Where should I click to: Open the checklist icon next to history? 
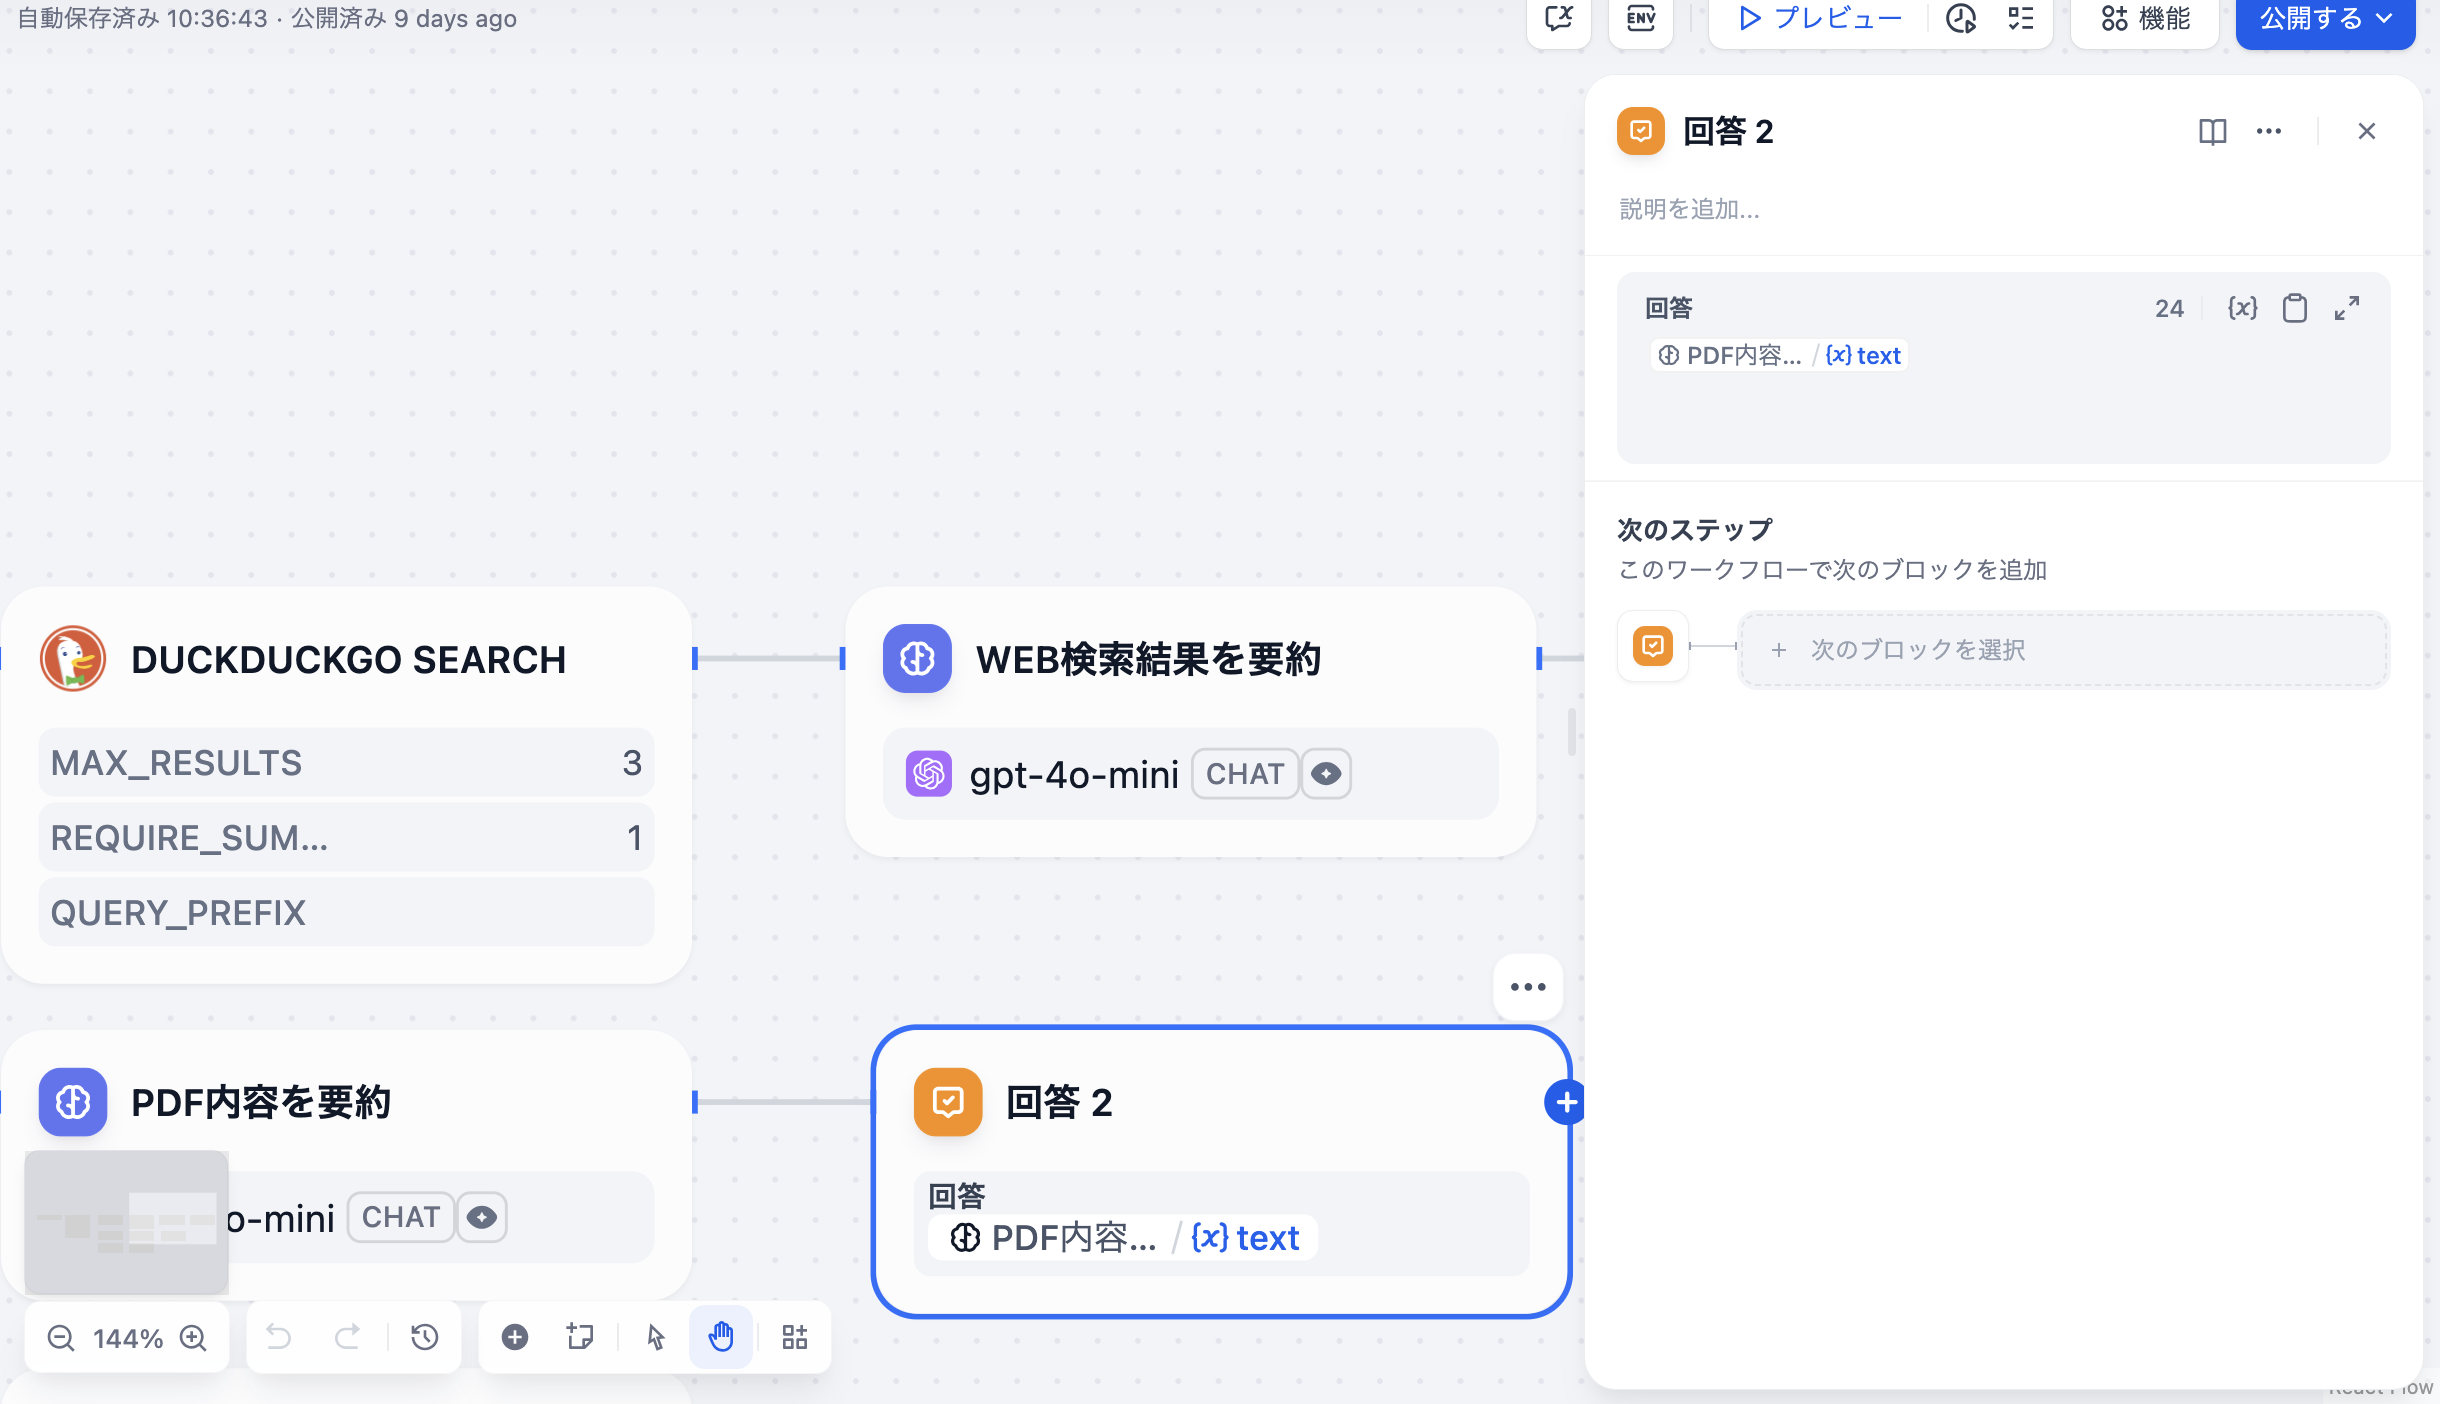click(x=2021, y=17)
